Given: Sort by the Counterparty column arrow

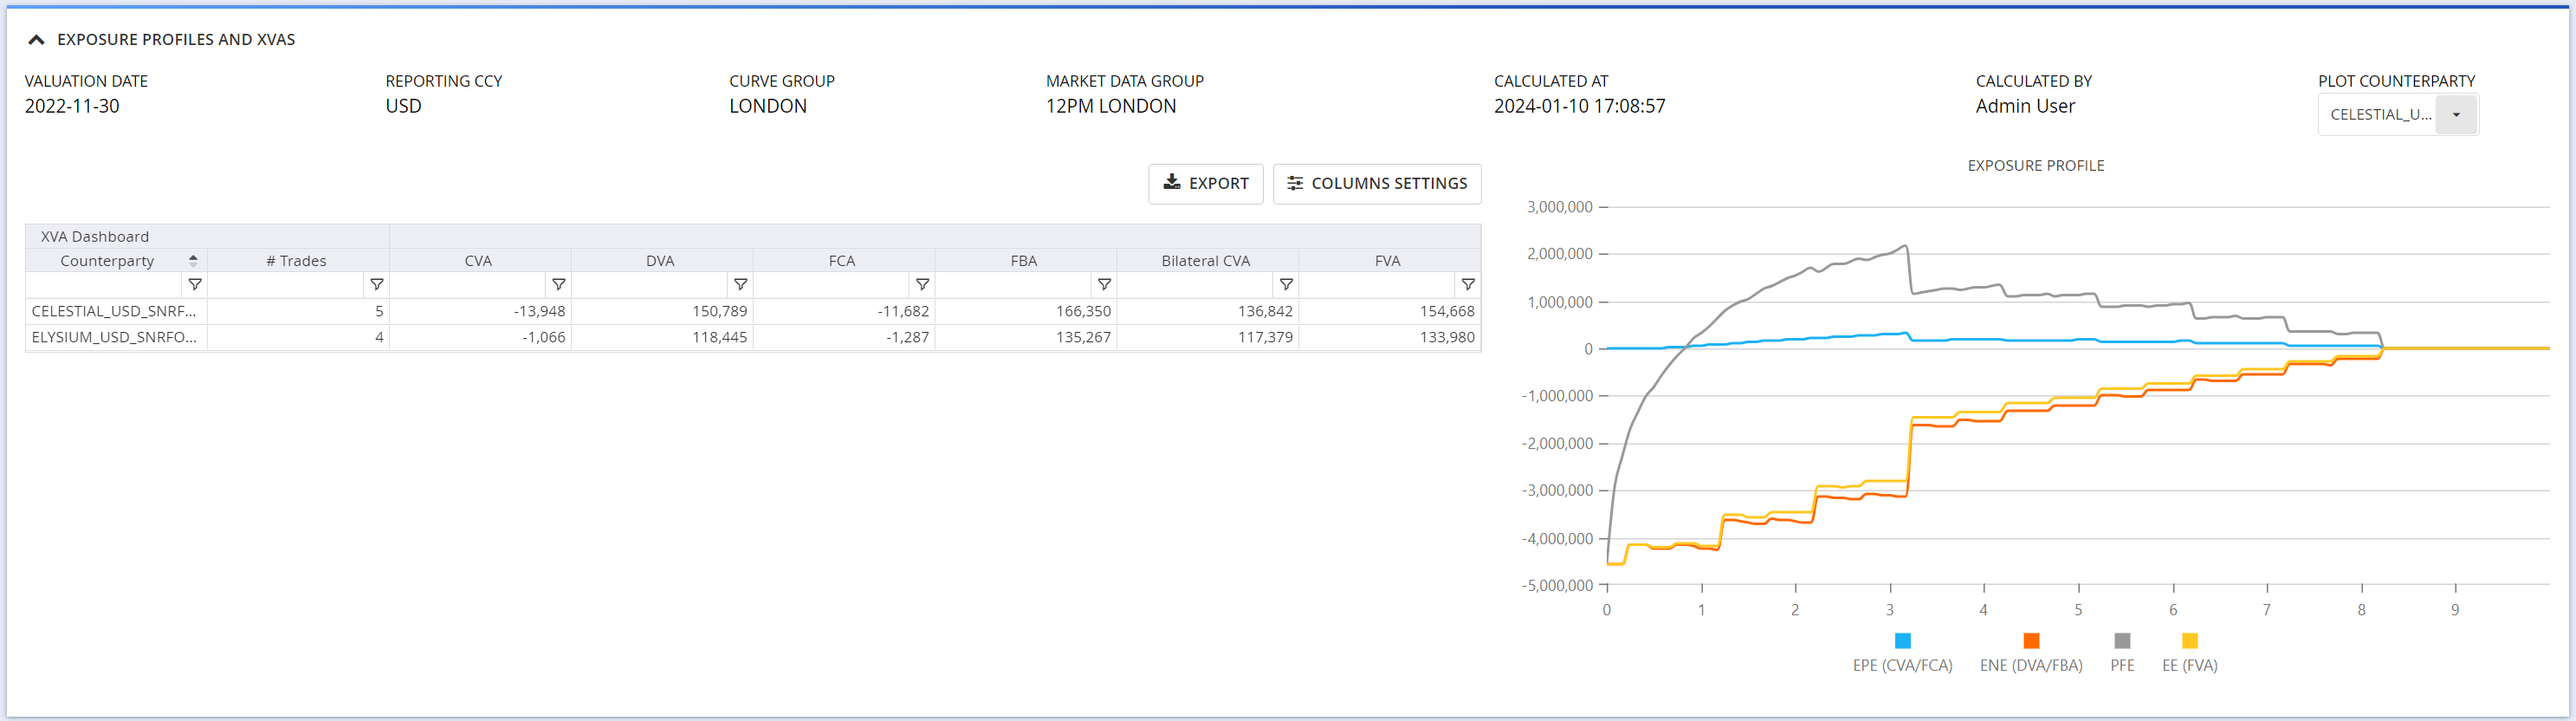Looking at the screenshot, I should [193, 261].
